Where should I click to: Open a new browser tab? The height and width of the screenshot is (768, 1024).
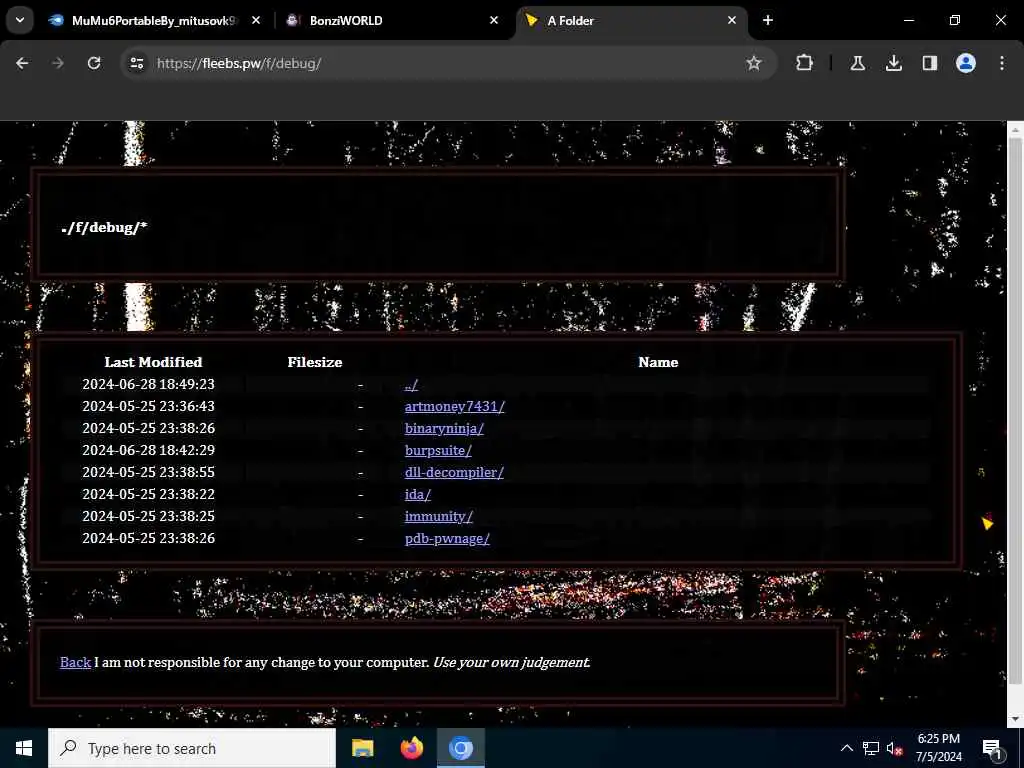point(768,20)
